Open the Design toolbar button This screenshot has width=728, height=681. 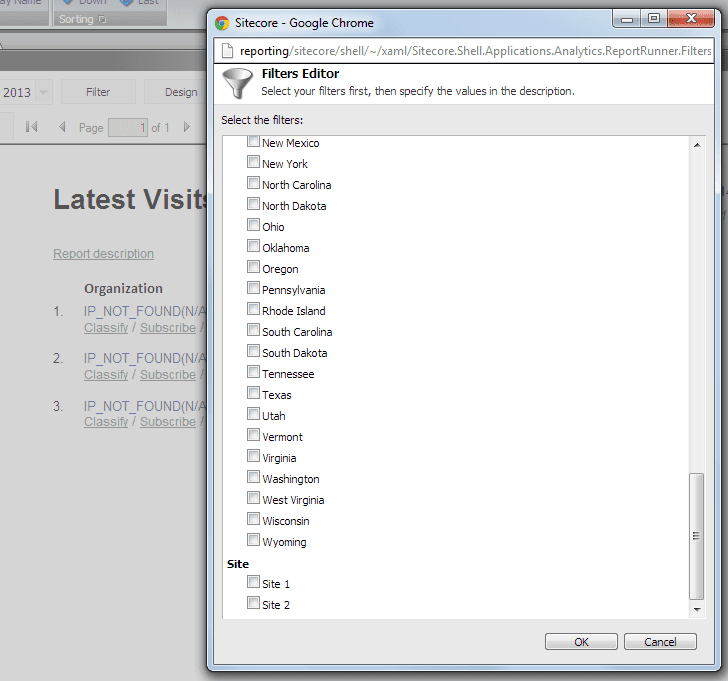tap(181, 92)
